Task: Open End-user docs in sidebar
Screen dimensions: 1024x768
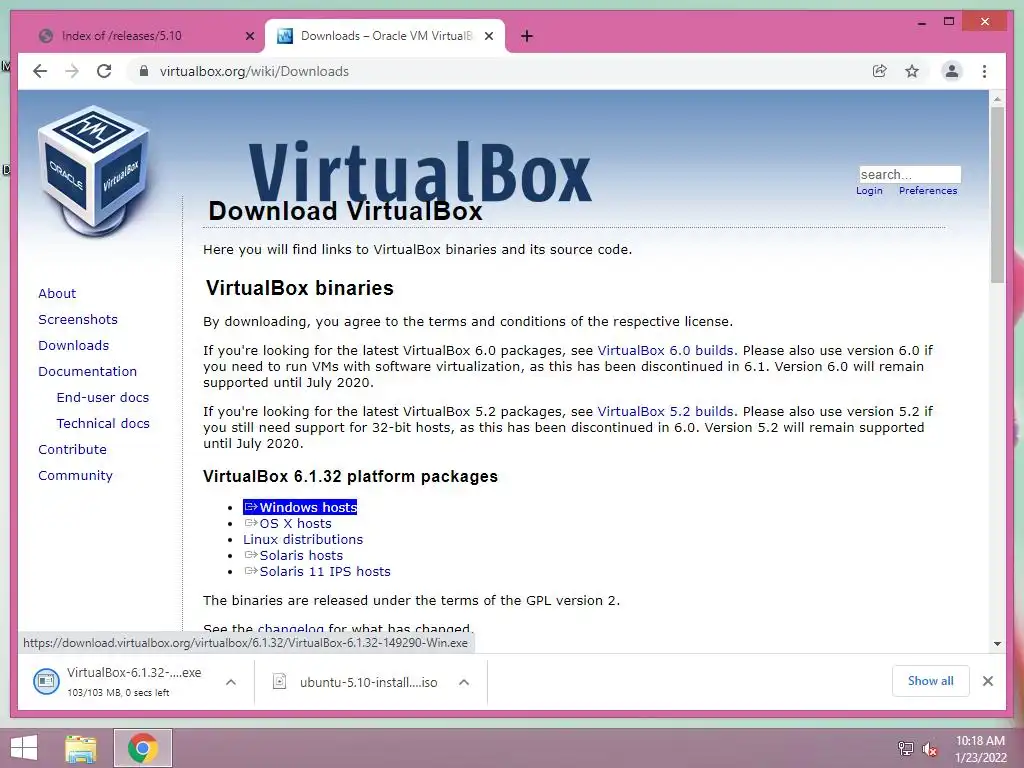Action: [103, 398]
